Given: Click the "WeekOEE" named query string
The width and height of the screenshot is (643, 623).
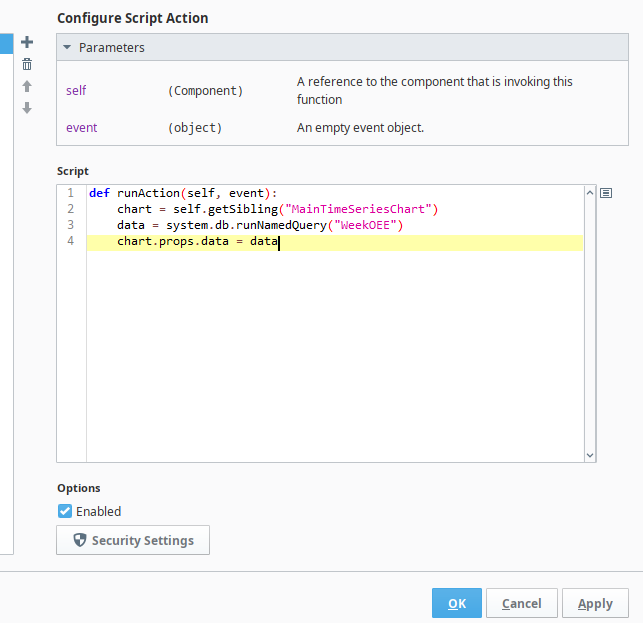Looking at the screenshot, I should [x=365, y=225].
